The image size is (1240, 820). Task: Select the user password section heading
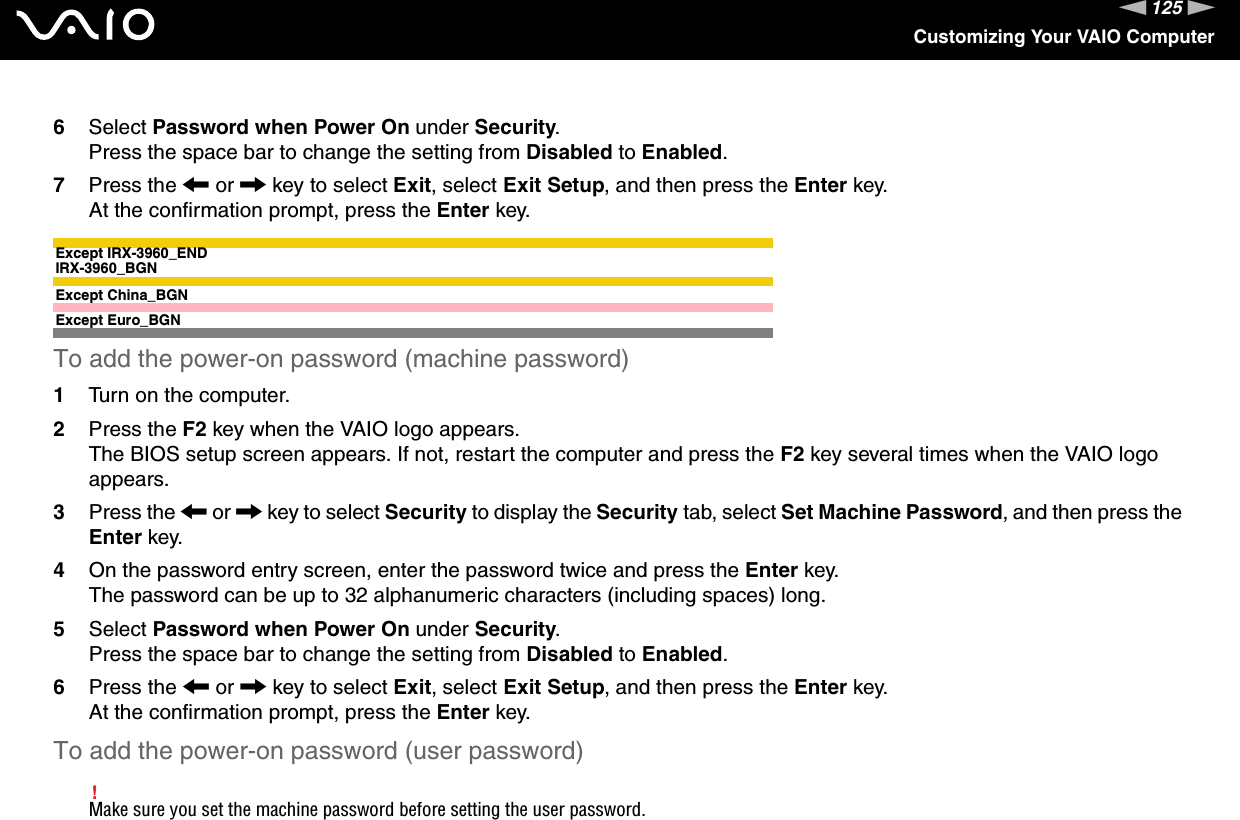click(x=318, y=750)
